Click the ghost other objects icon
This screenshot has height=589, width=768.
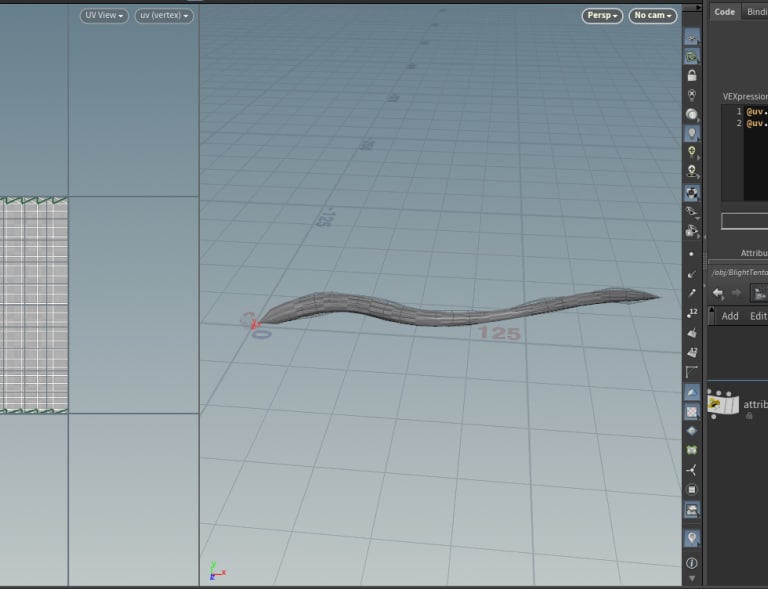[692, 231]
